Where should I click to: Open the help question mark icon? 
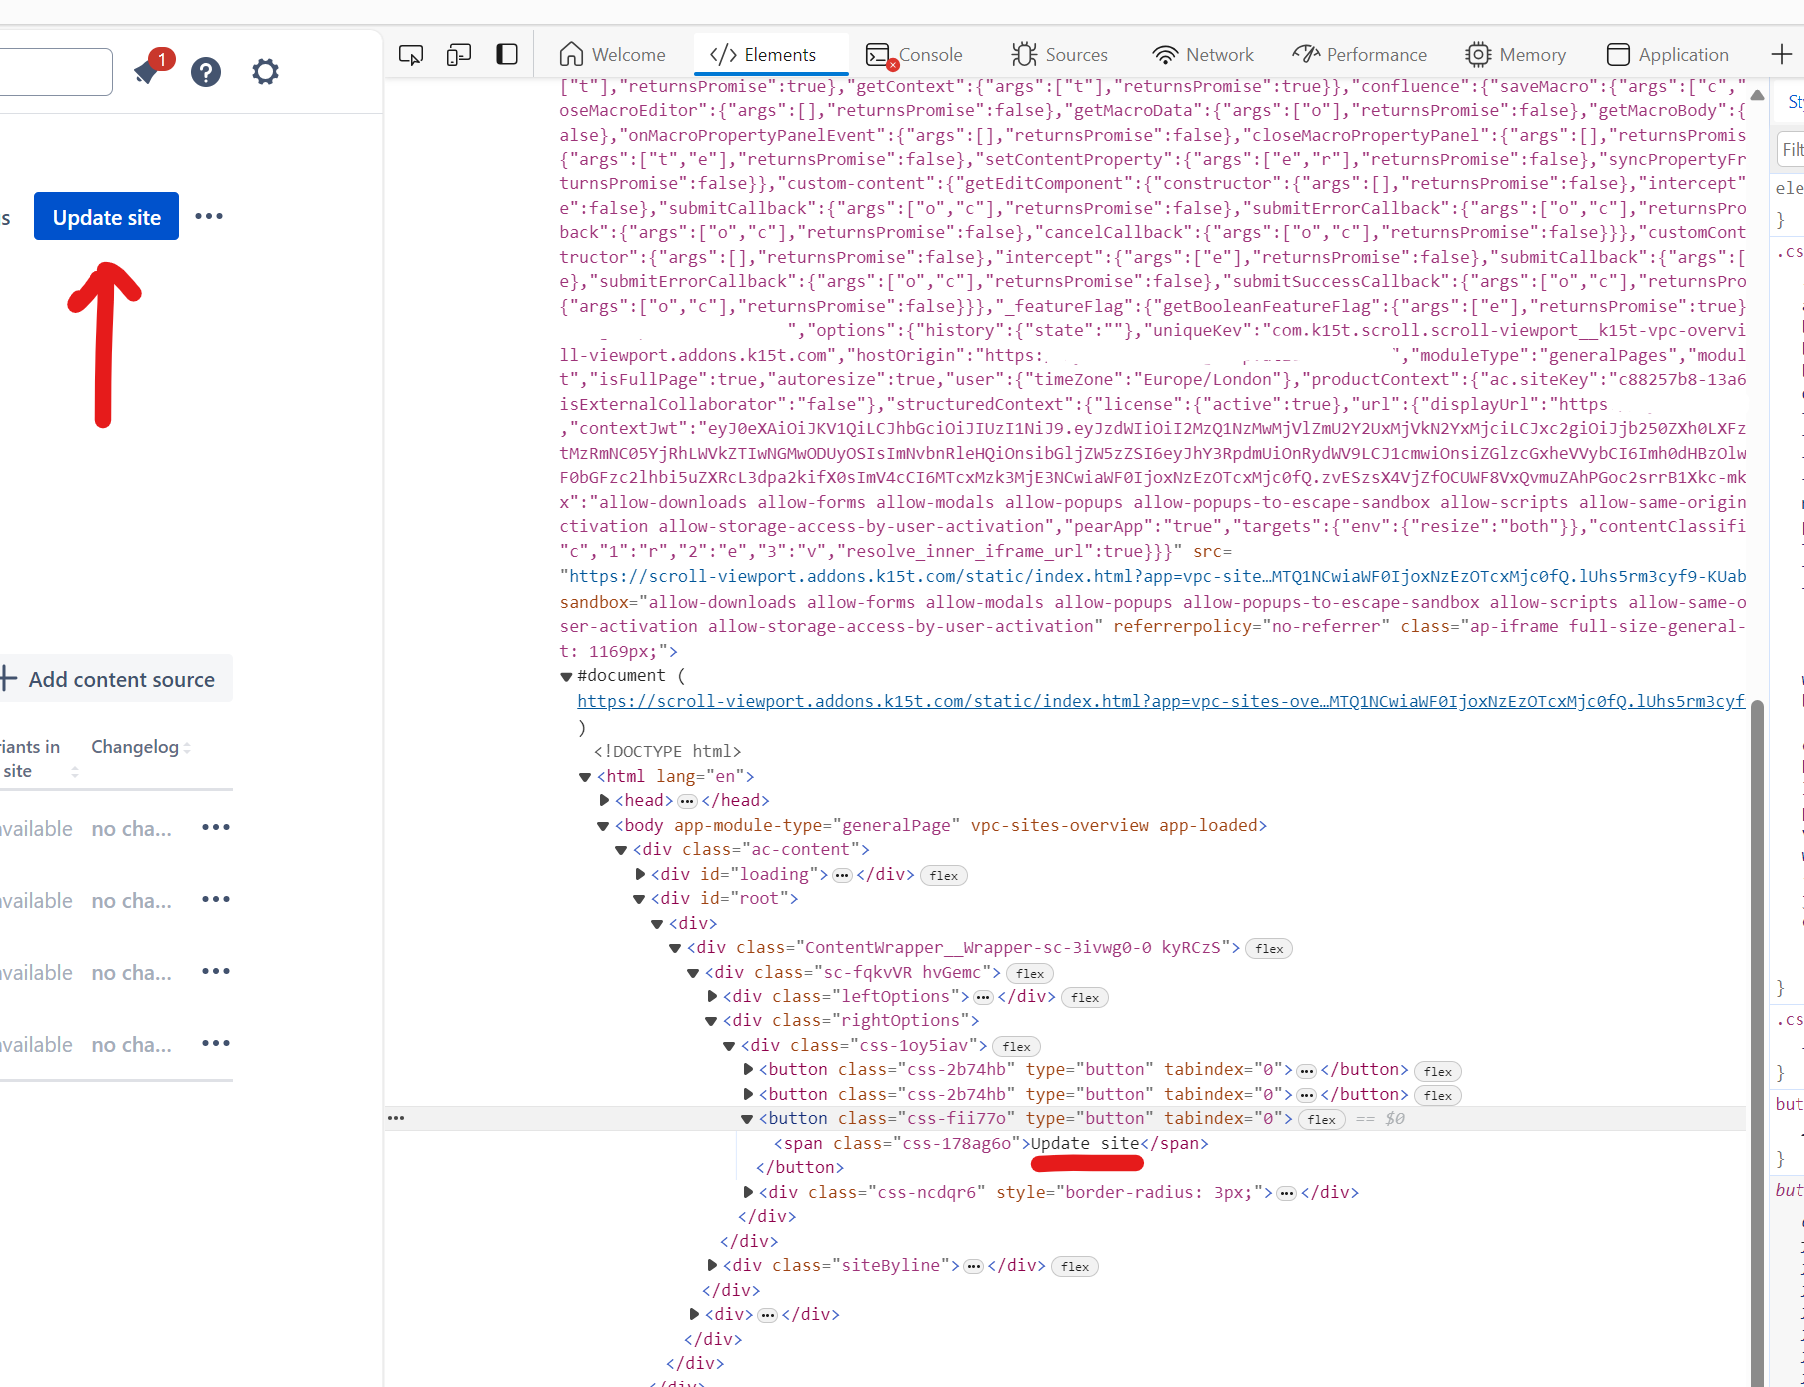pos(206,72)
